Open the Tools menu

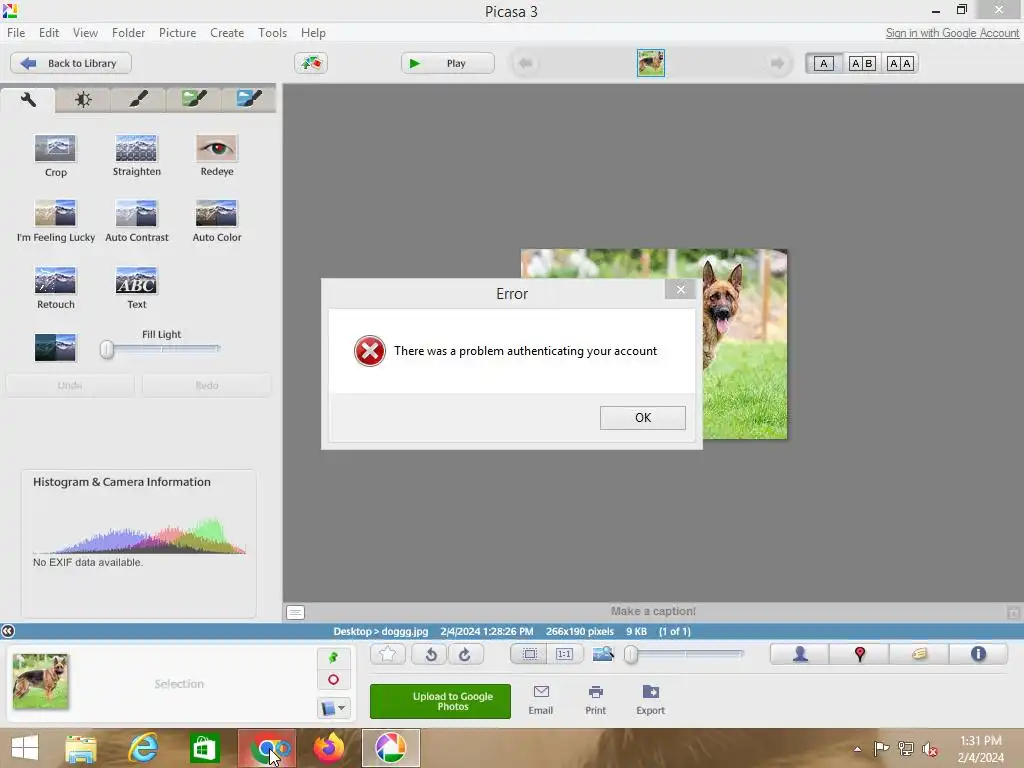pyautogui.click(x=272, y=33)
